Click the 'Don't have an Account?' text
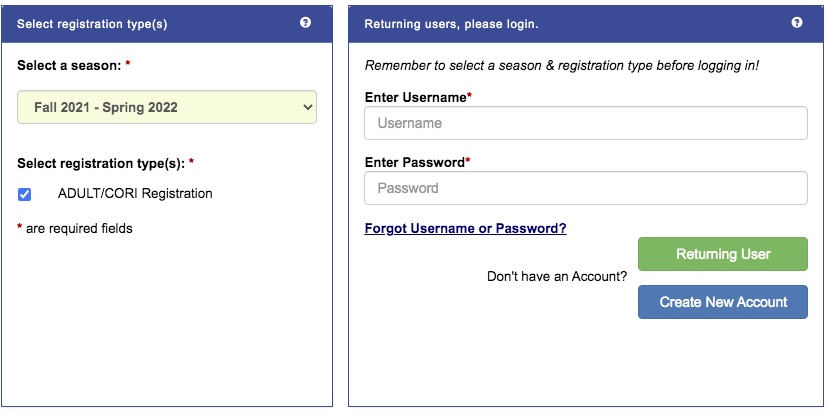Viewport: 828px width, 413px height. [557, 276]
